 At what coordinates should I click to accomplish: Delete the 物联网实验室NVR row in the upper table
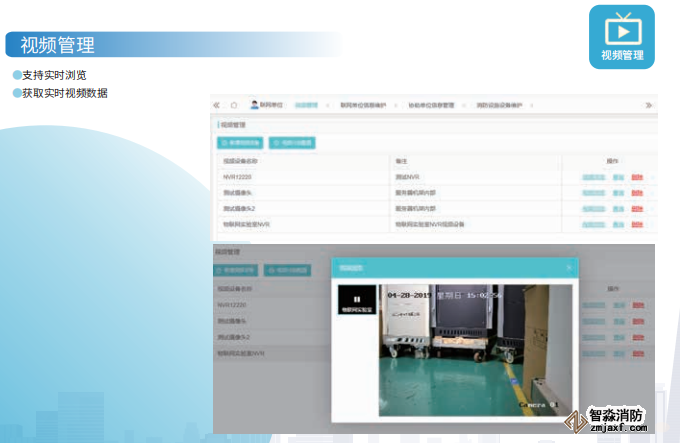[x=638, y=225]
